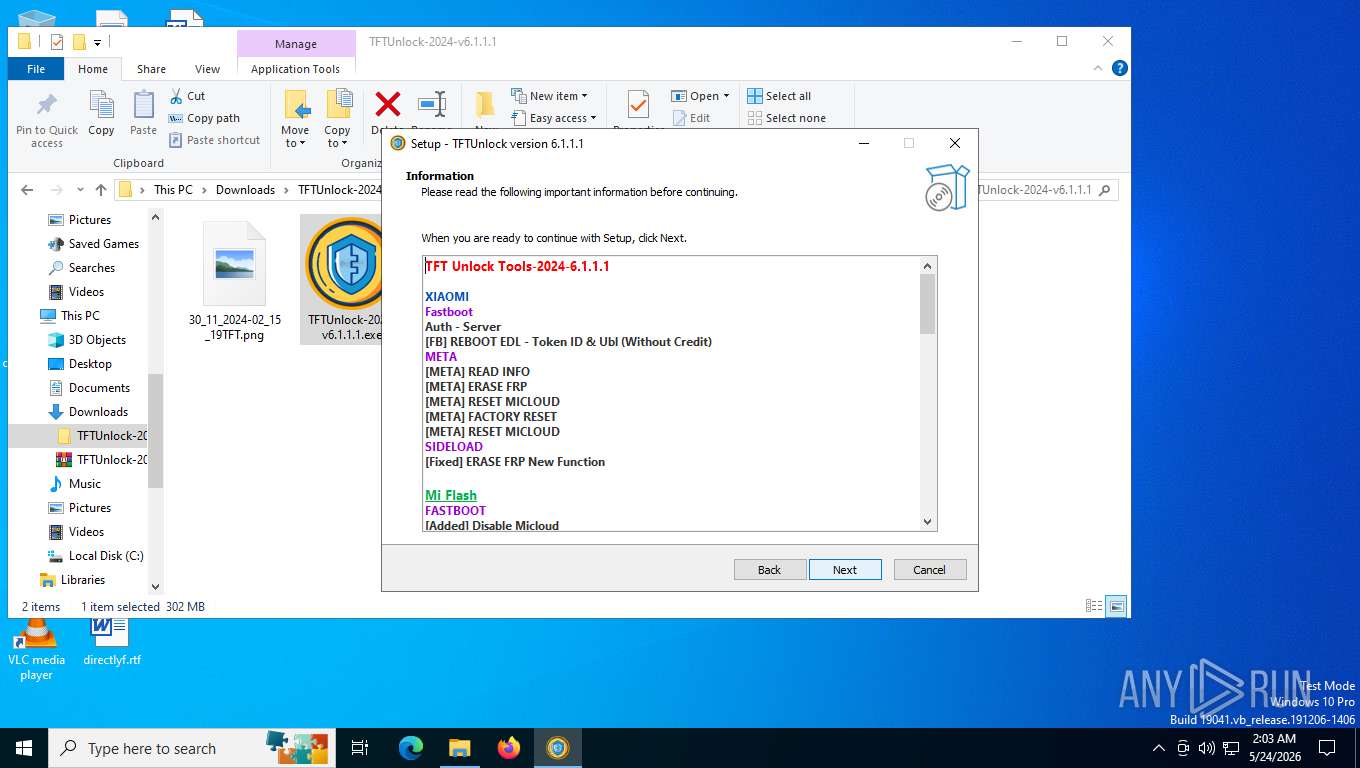Click Cut in the Clipboard group
The width and height of the screenshot is (1360, 768).
point(187,96)
